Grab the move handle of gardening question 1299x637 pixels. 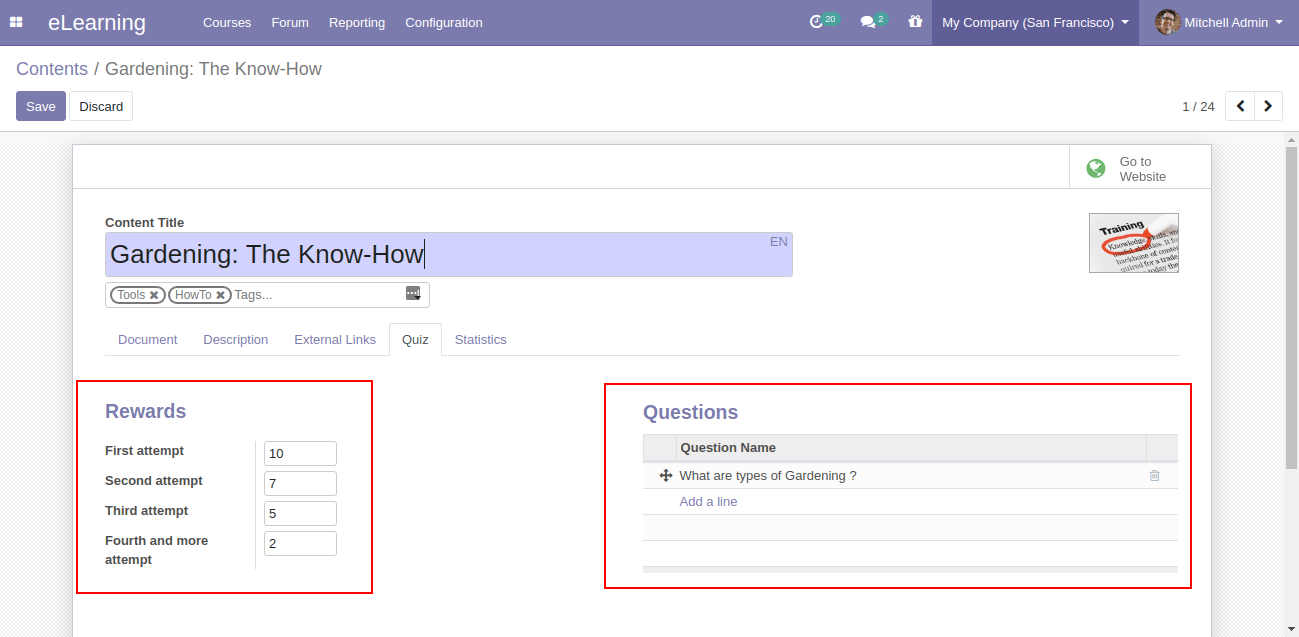tap(666, 476)
